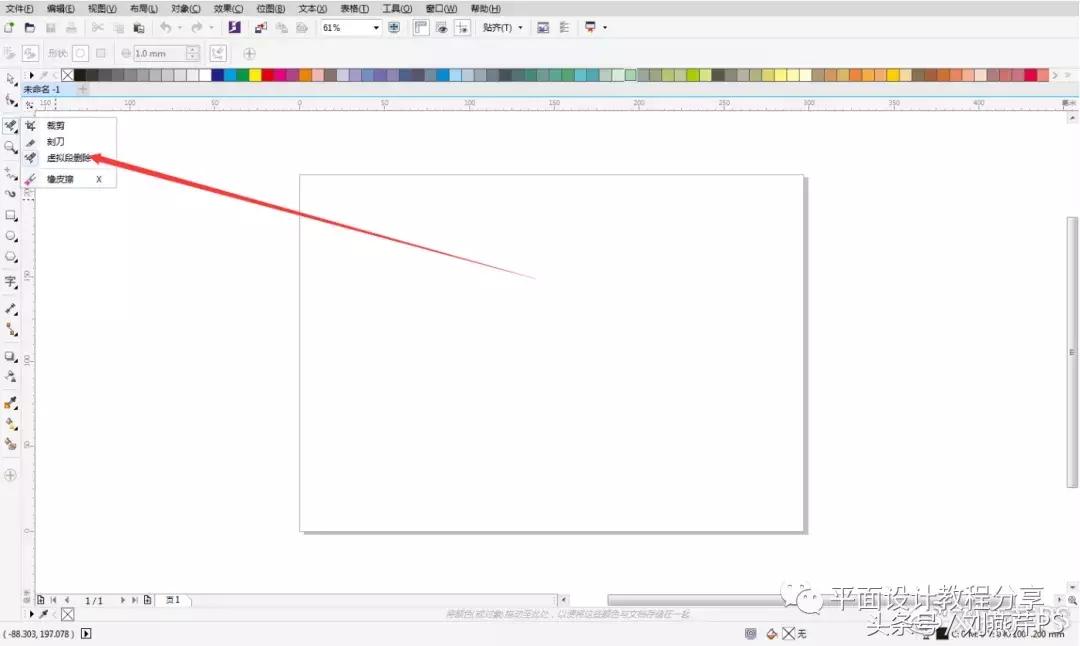The height and width of the screenshot is (646, 1080).
Task: Open the 位图 (Bitmap) menu
Action: (270, 8)
